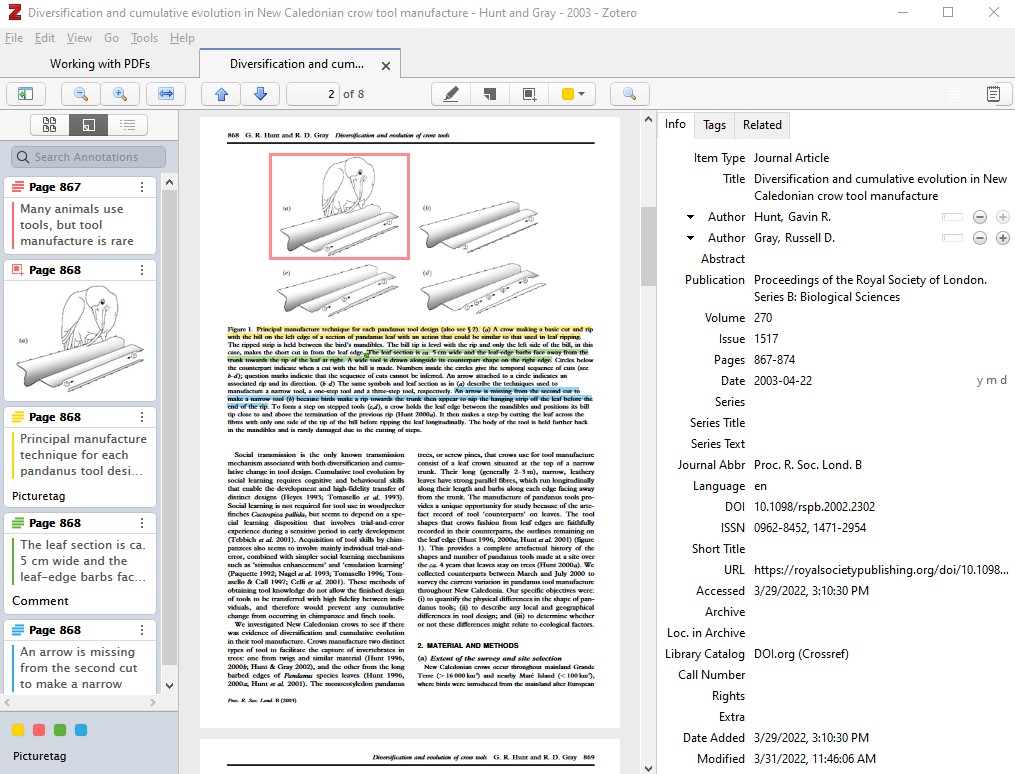Screen dimensions: 1015x774
Task: Click the DOI field label
Action: coord(735,507)
